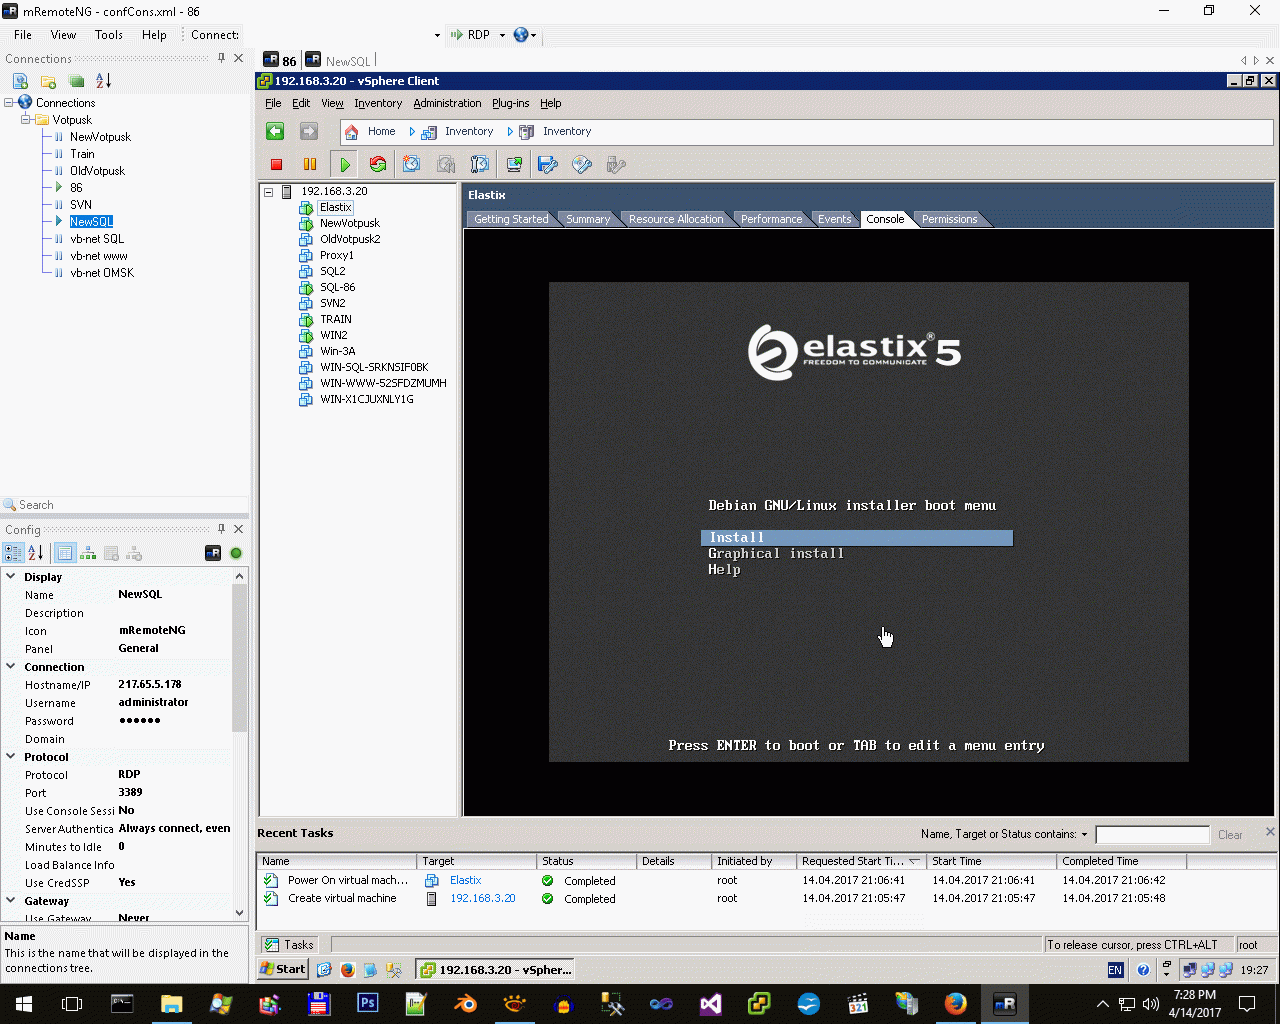Click the orange Suspend pause icon

tap(310, 165)
